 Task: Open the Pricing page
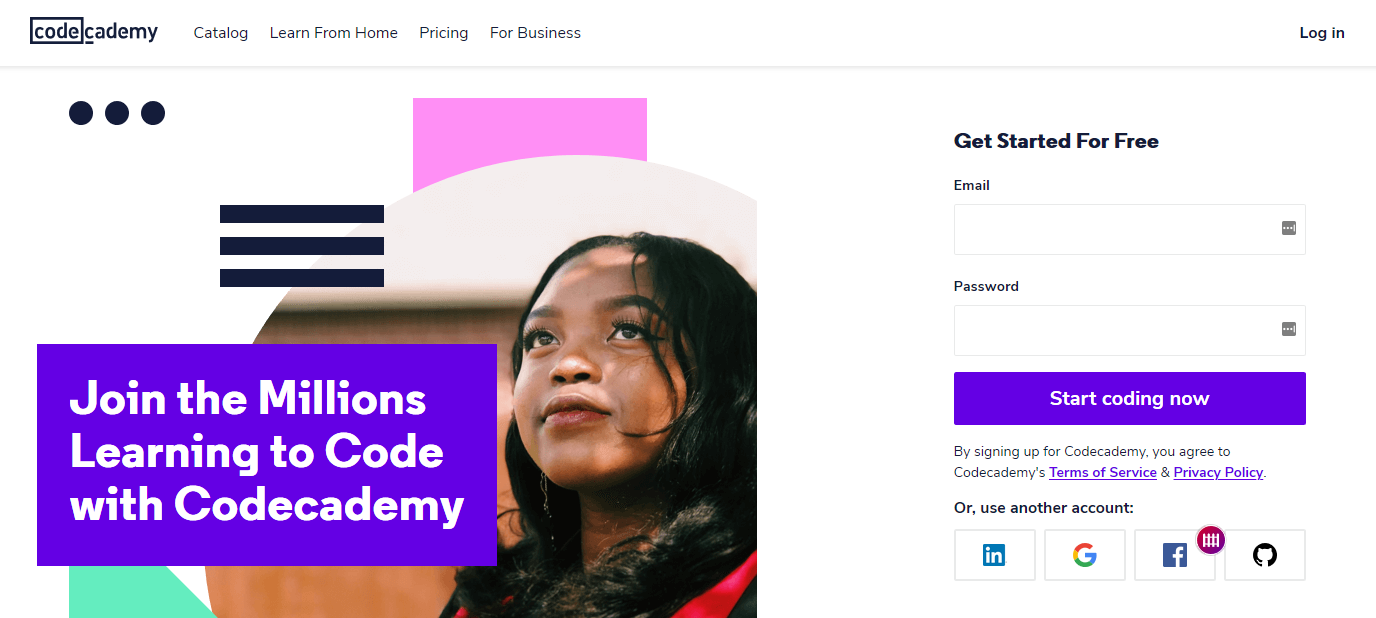[444, 33]
